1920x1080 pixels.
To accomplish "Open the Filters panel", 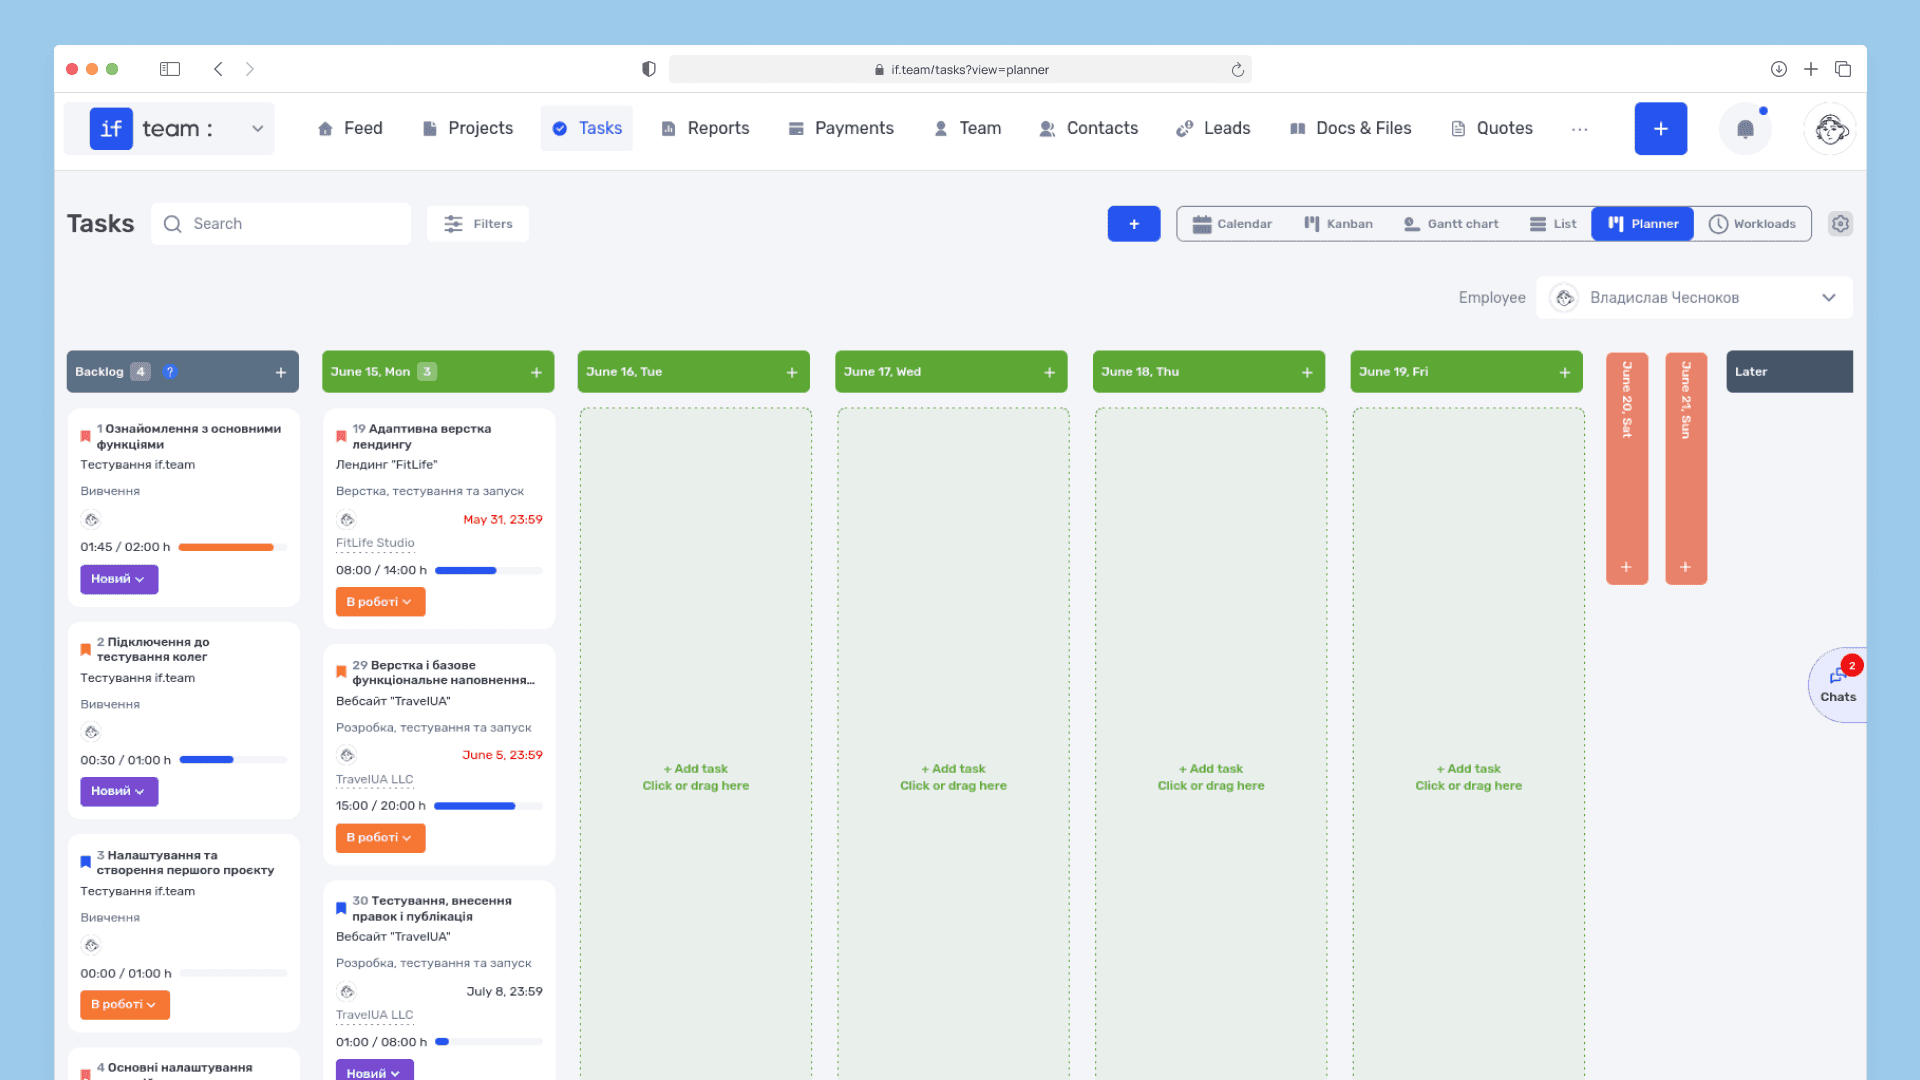I will [478, 224].
